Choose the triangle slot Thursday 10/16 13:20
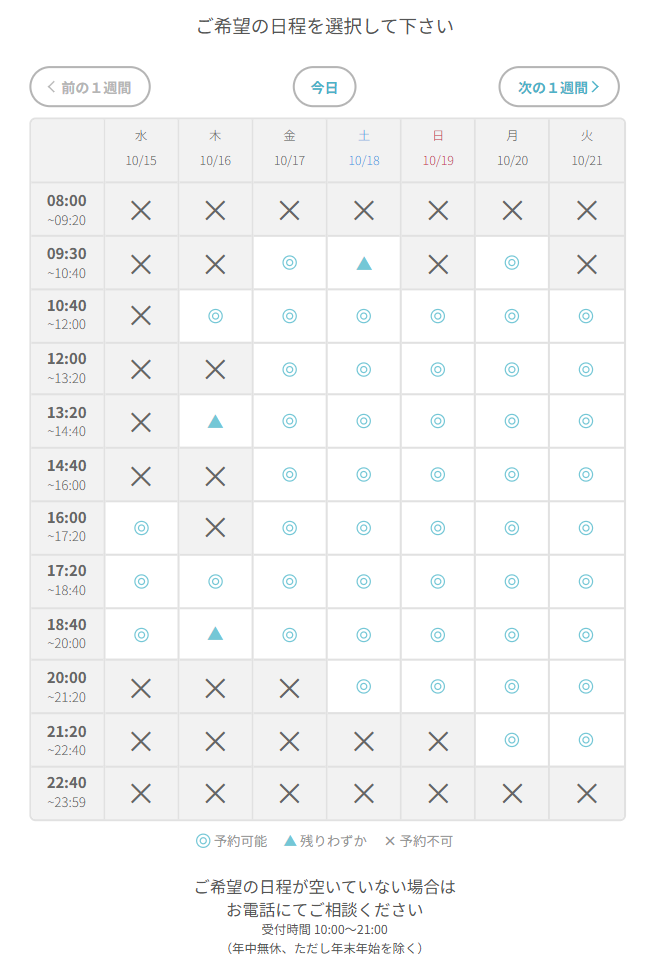The width and height of the screenshot is (661, 959). point(215,422)
